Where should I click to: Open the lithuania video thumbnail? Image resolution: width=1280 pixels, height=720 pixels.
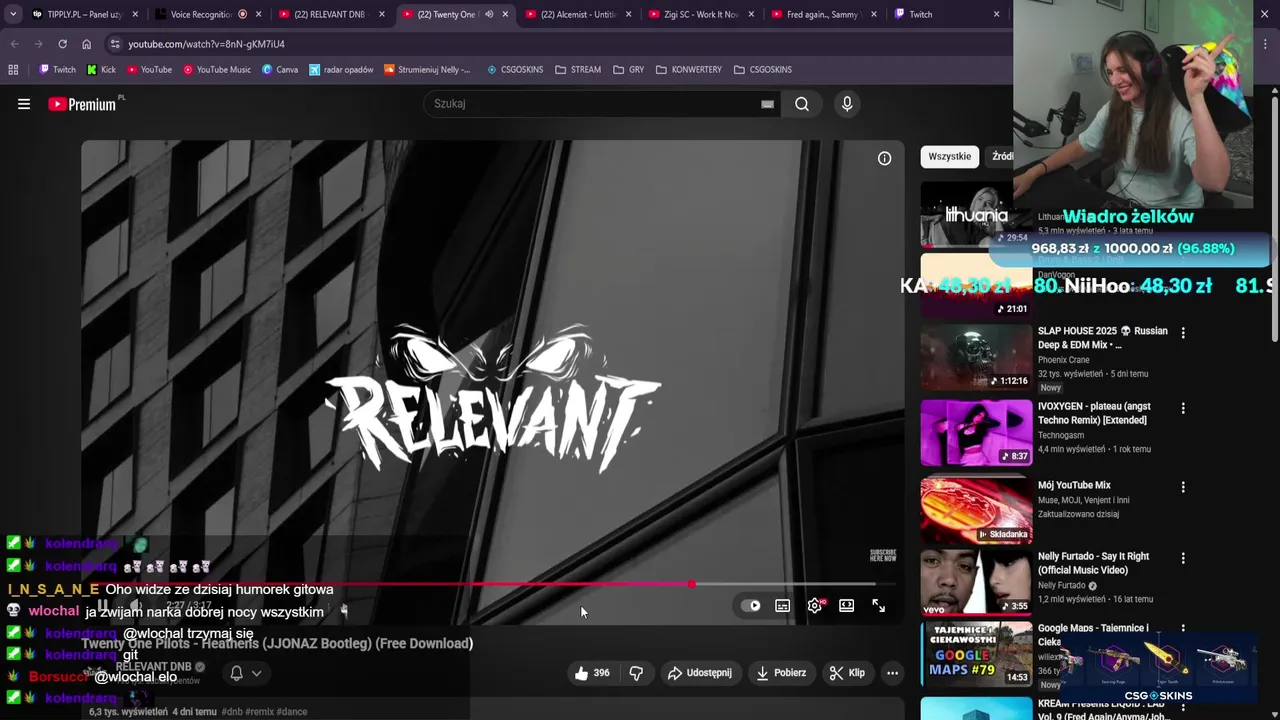point(976,214)
